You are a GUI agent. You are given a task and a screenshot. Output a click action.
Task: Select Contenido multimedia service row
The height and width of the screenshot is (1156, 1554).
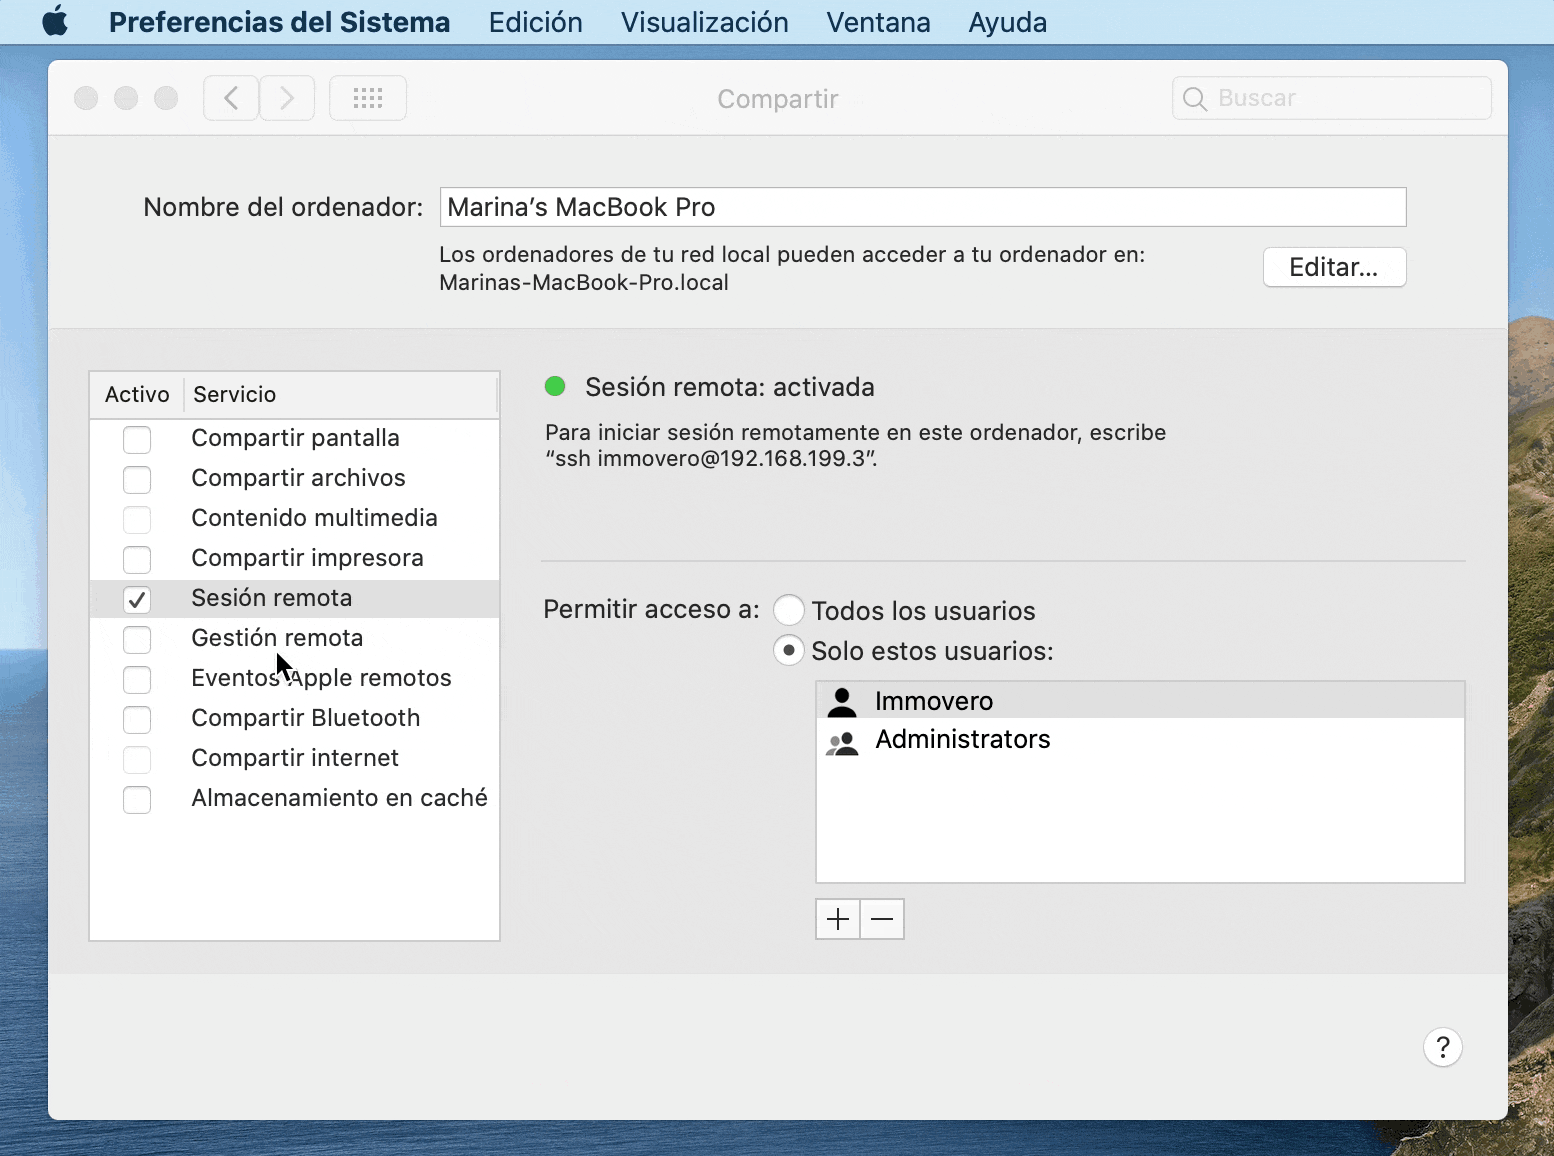[x=294, y=519]
